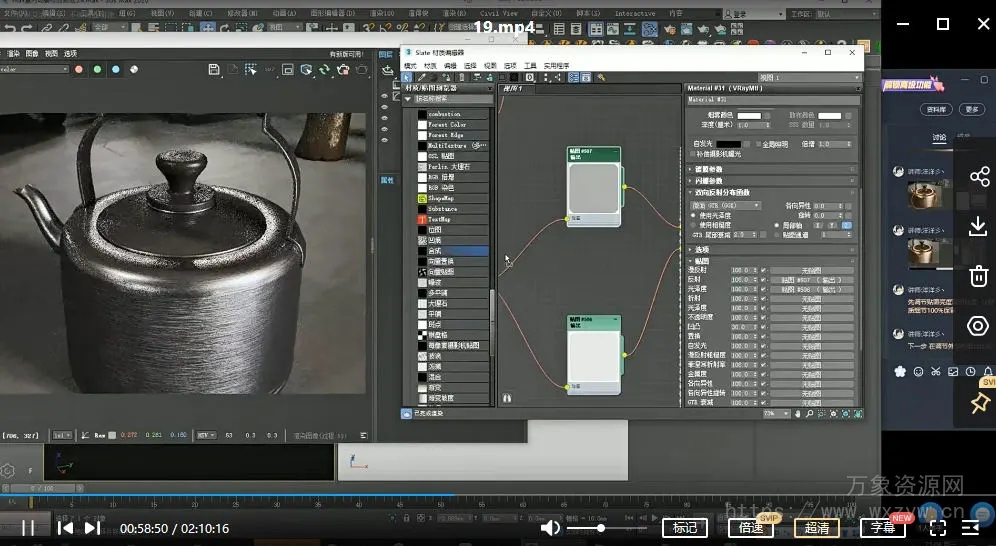Image resolution: width=996 pixels, height=546 pixels.
Task: Click the 倍速 playback speed button
Action: [750, 528]
